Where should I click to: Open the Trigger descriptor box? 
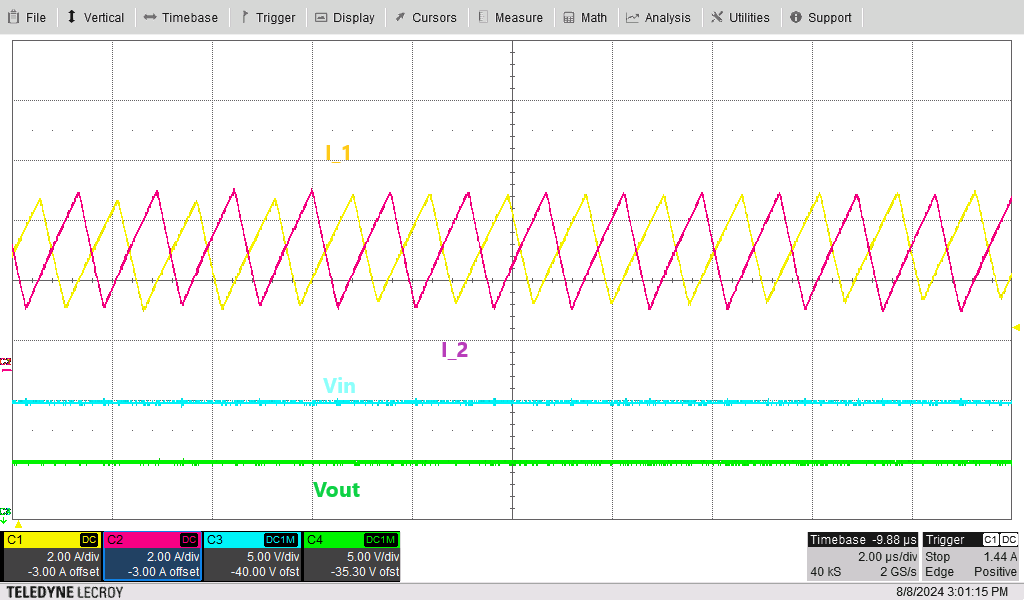970,556
